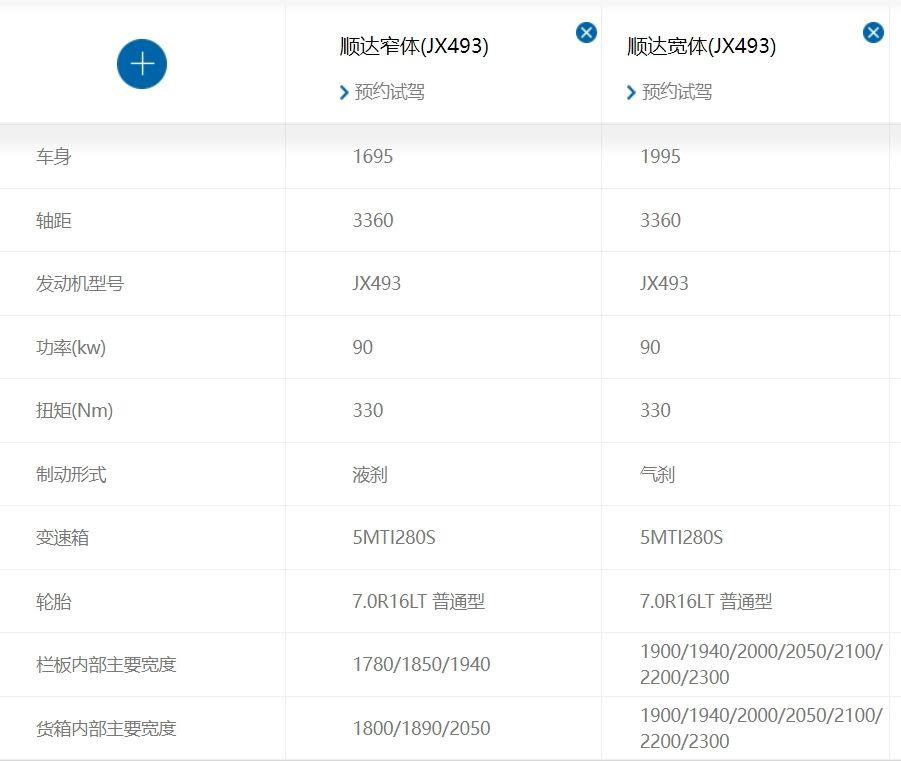
Task: Click the 发动机型号 row label
Action: pos(80,283)
